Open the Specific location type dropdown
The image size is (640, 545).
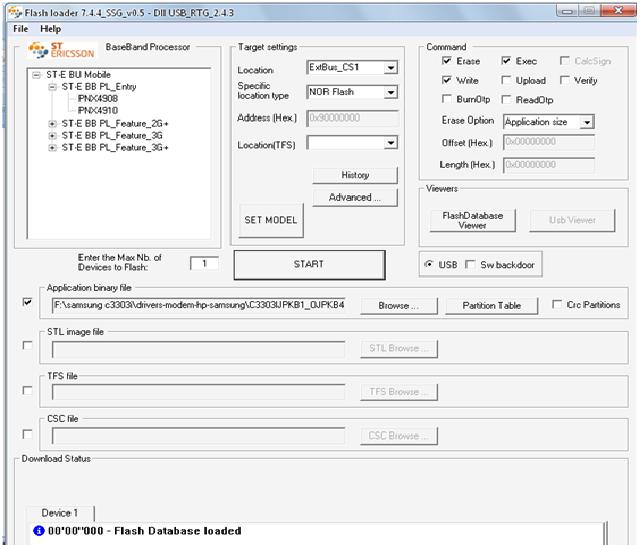(391, 92)
